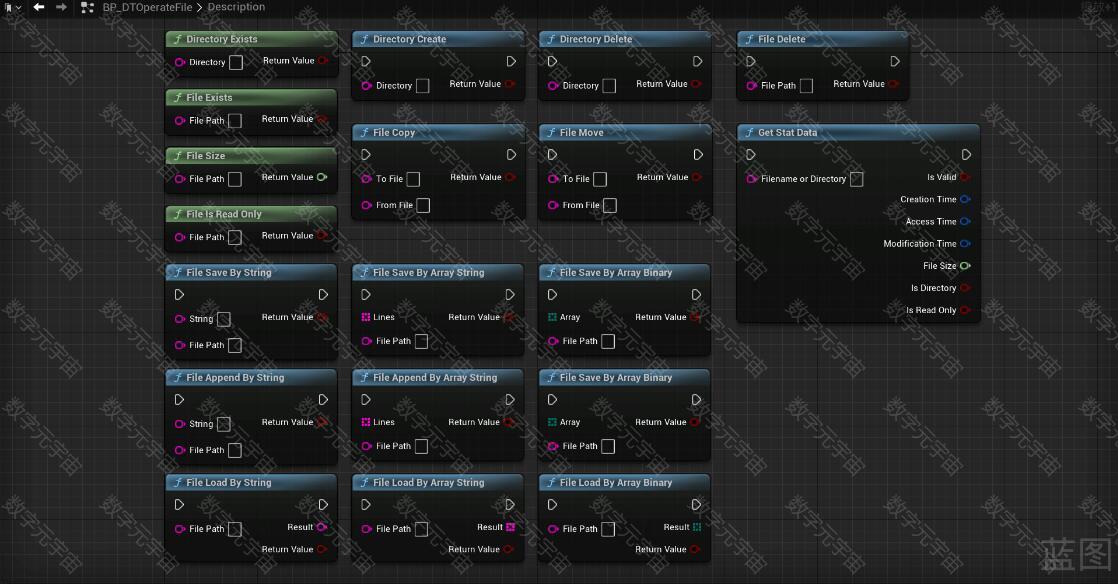The image size is (1118, 584).
Task: Click the Is Read Only output pin
Action: [965, 310]
